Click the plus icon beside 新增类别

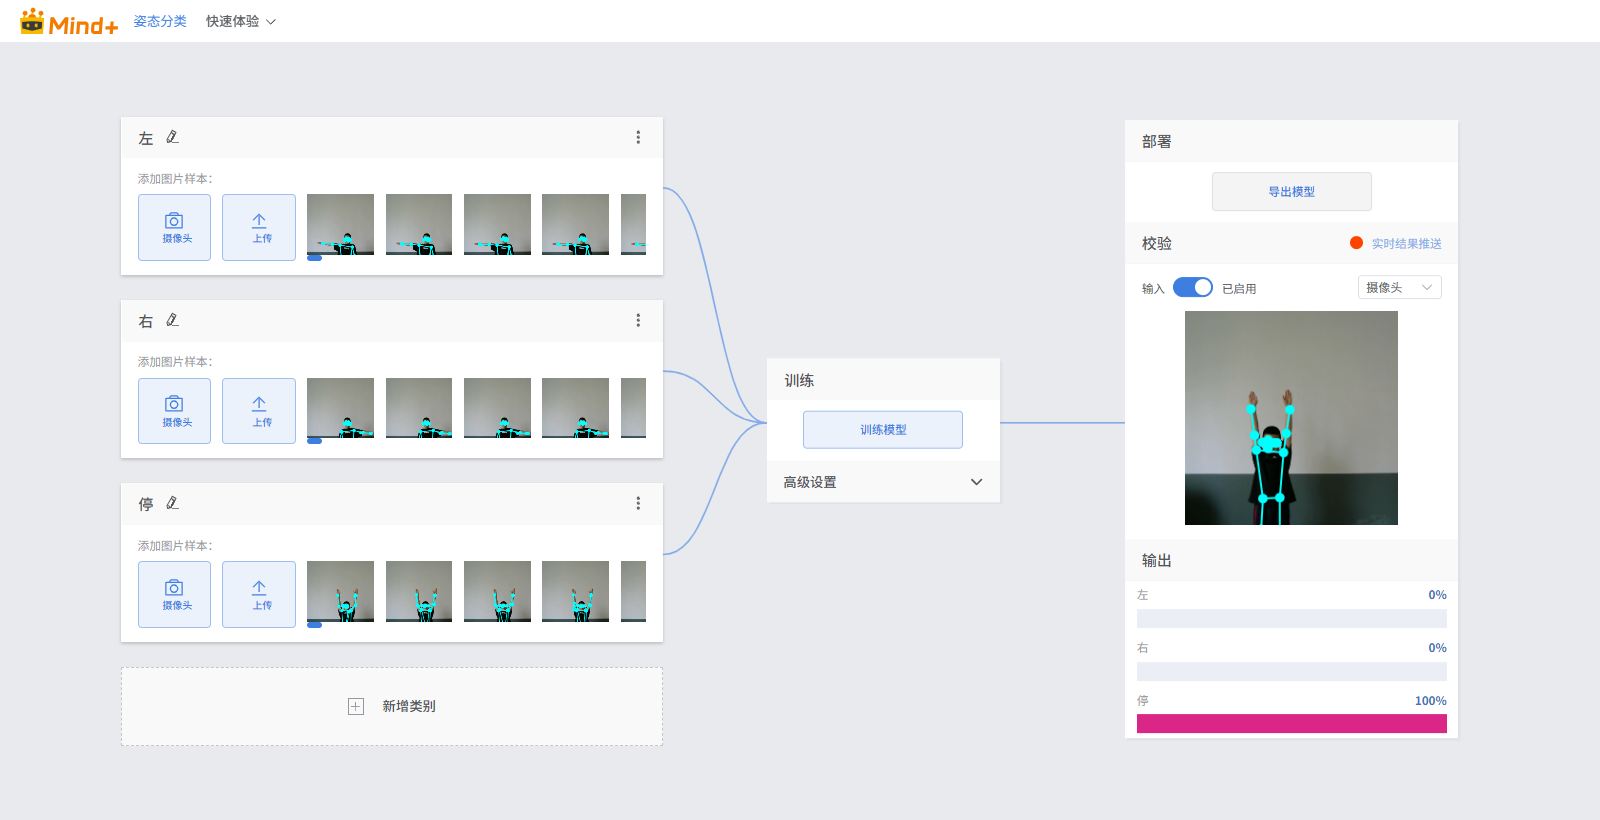(x=356, y=706)
